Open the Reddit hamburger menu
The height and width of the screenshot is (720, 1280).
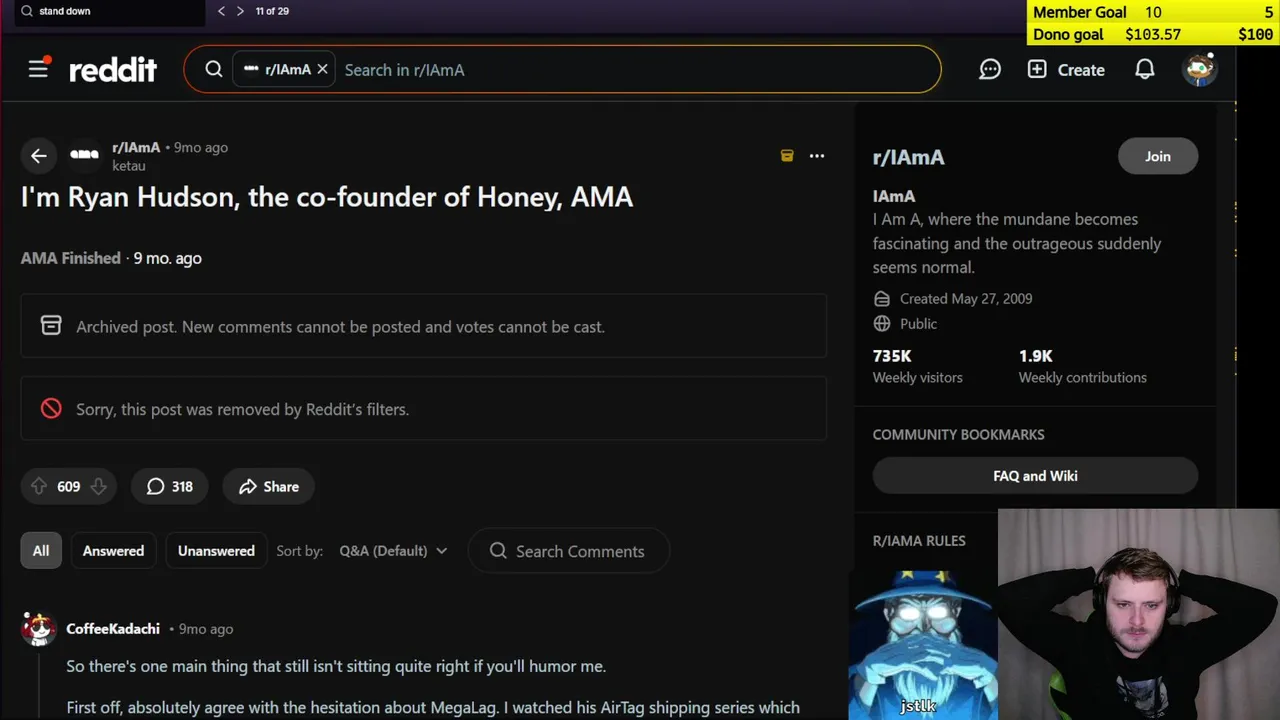click(38, 69)
